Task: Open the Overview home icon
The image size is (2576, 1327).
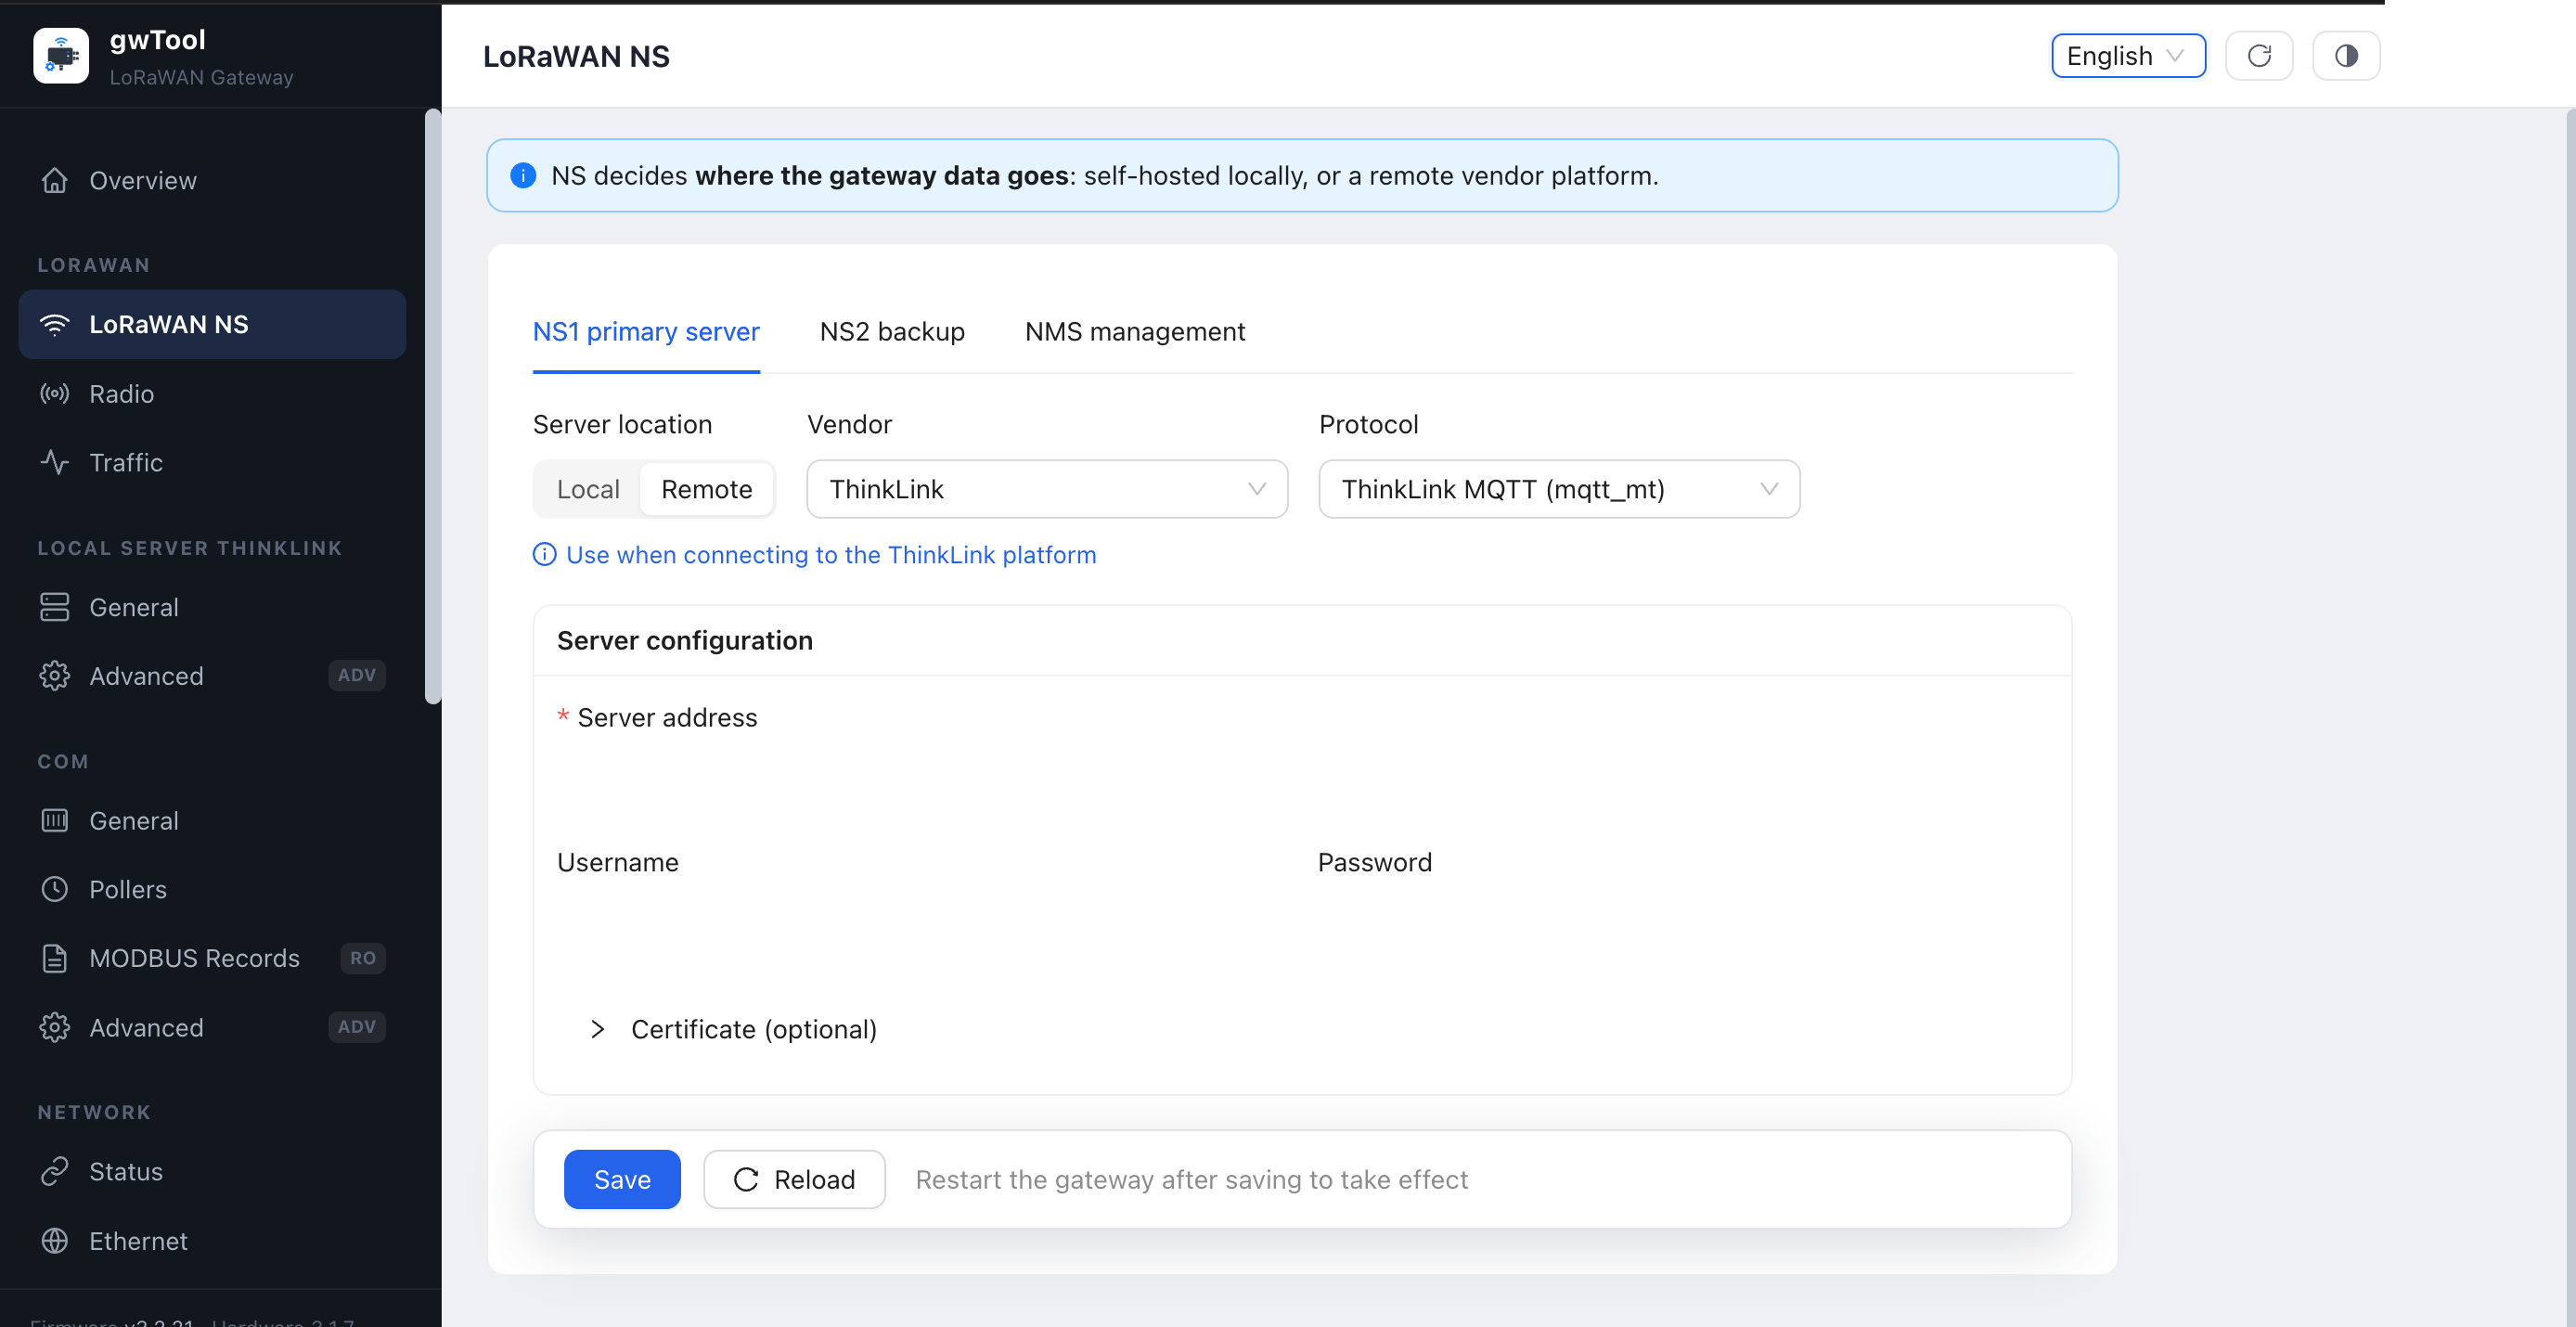Action: (55, 180)
